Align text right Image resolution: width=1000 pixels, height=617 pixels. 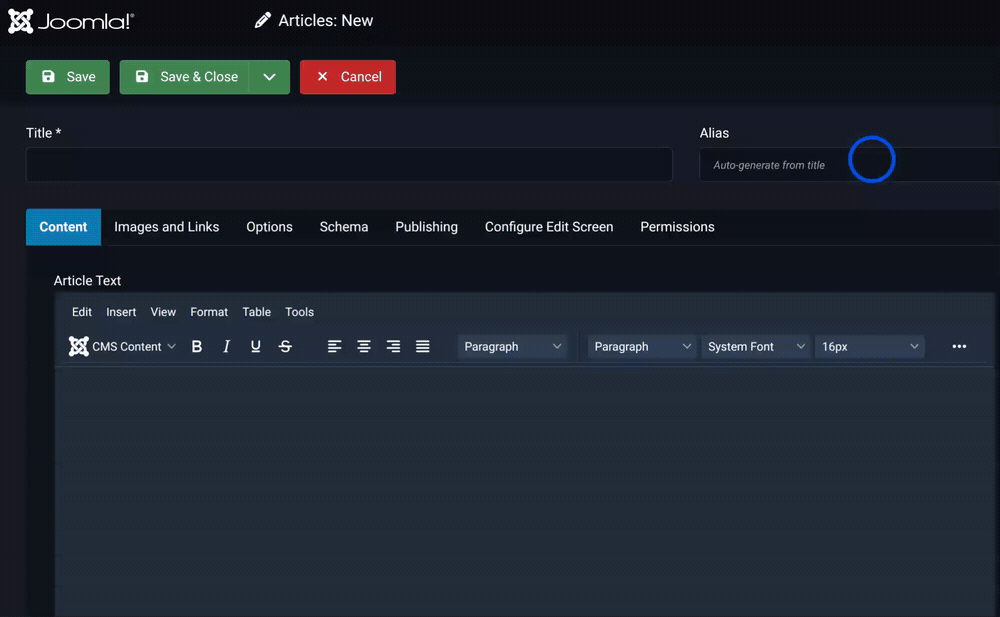(393, 346)
